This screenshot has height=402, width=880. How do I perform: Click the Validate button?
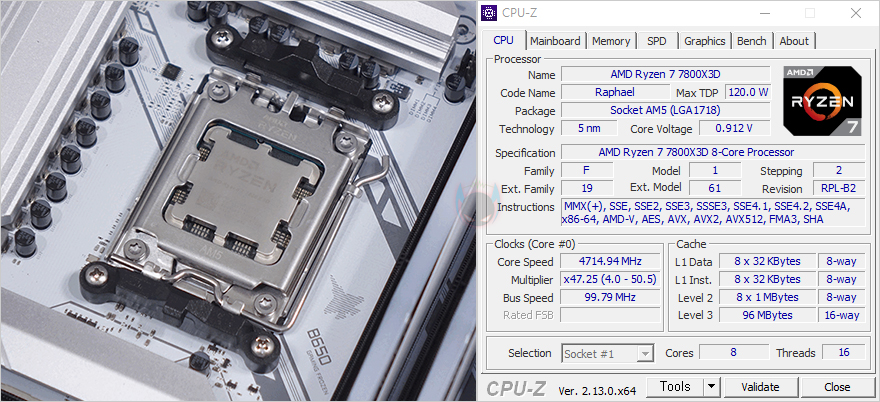pyautogui.click(x=760, y=387)
